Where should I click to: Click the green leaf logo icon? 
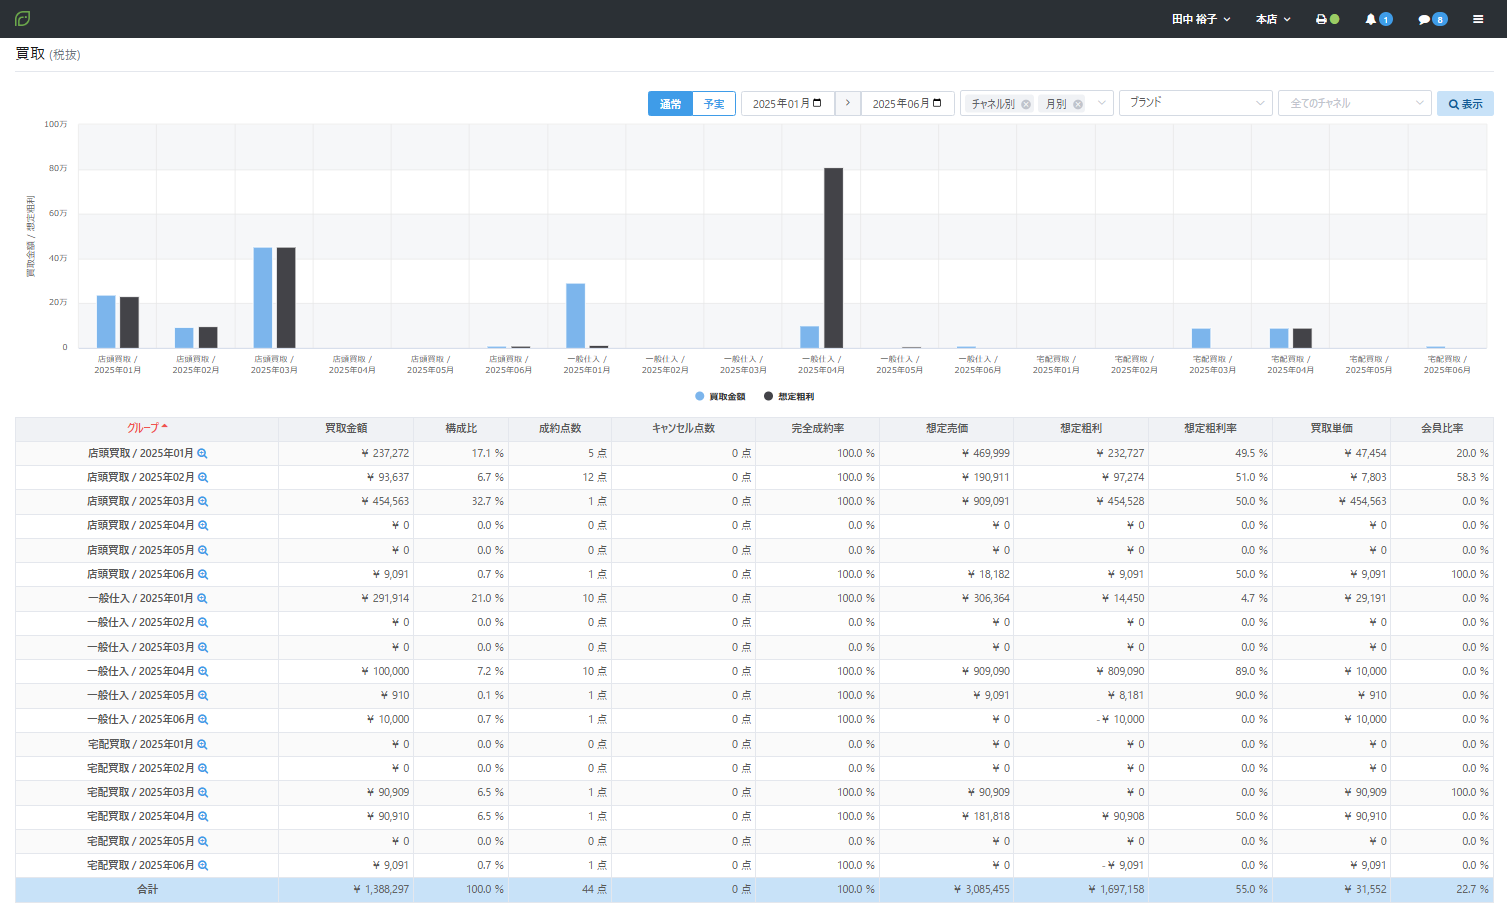click(22, 19)
